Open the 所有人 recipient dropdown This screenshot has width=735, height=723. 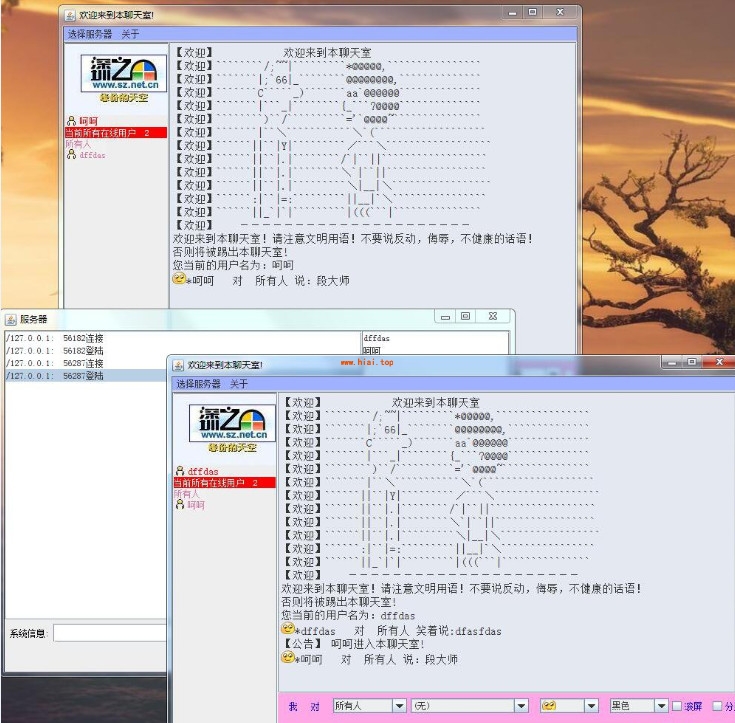pos(369,705)
